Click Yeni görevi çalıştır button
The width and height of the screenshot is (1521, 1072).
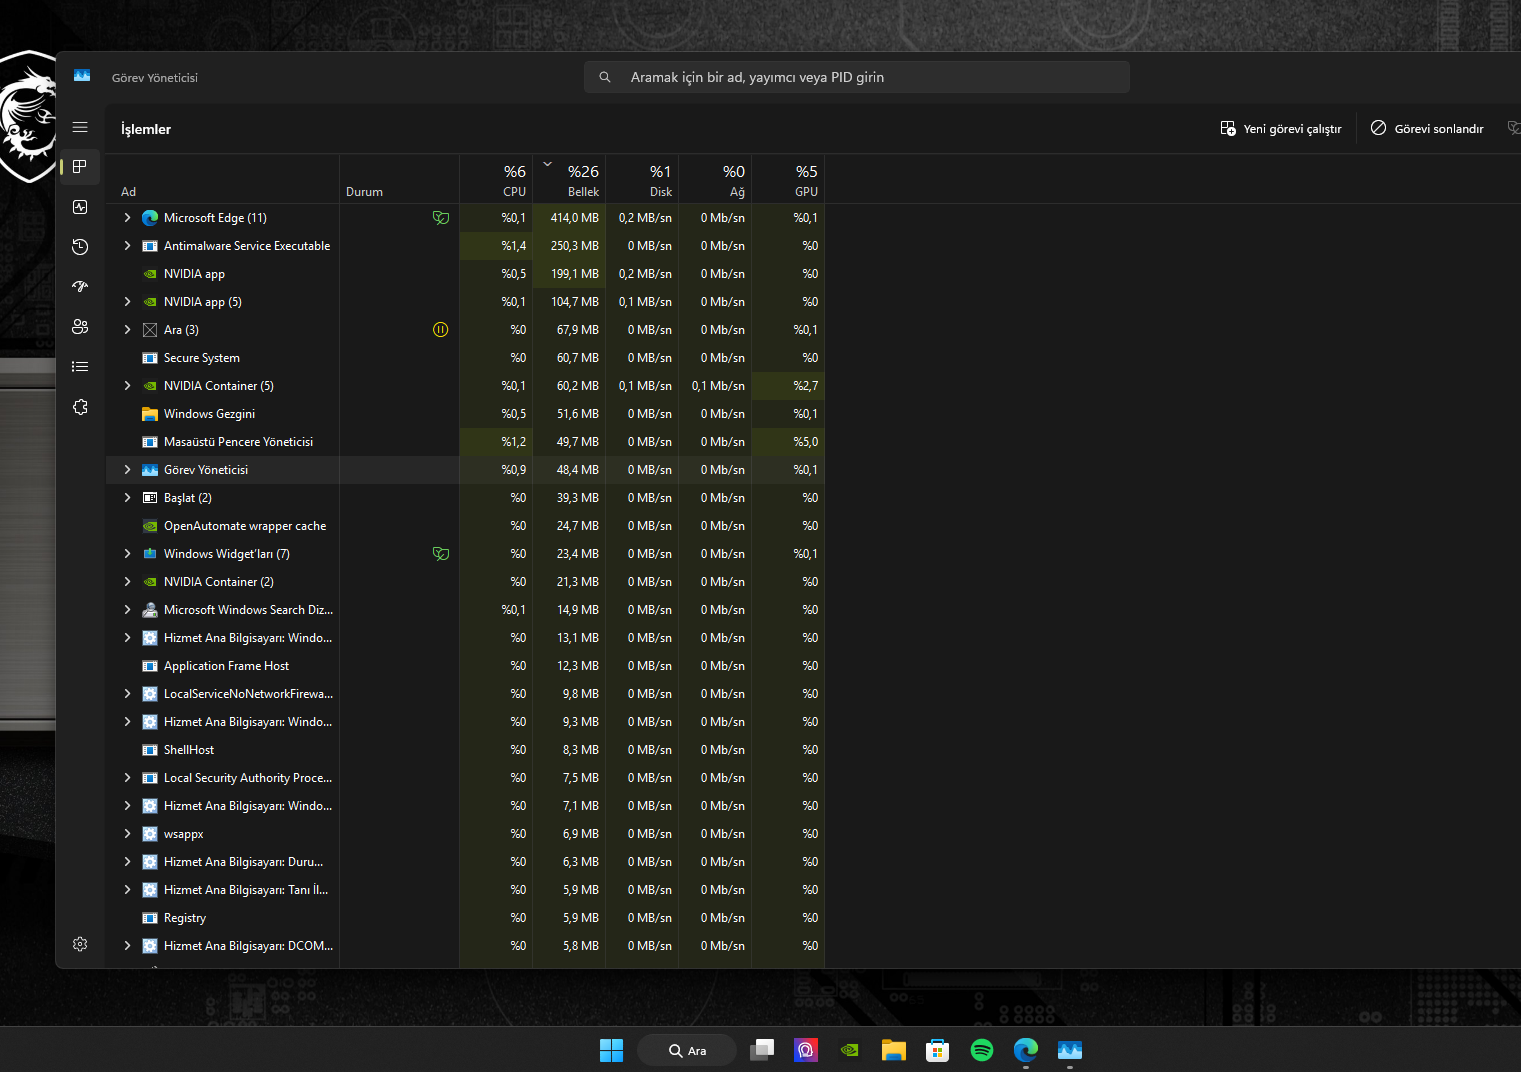(1281, 129)
